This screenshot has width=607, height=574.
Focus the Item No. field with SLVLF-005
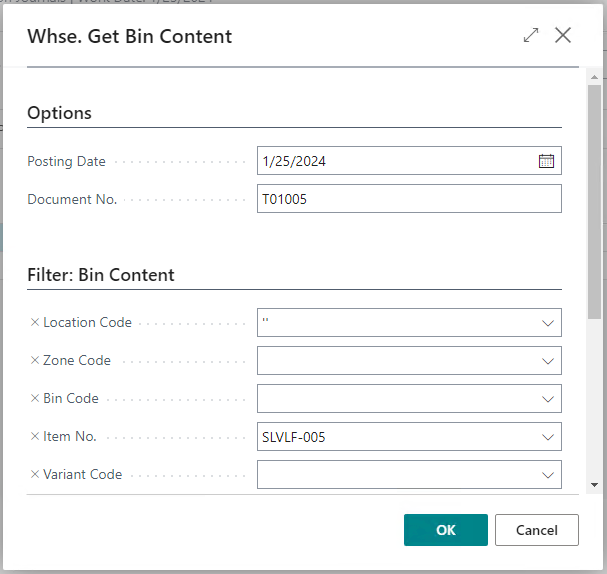(395, 437)
